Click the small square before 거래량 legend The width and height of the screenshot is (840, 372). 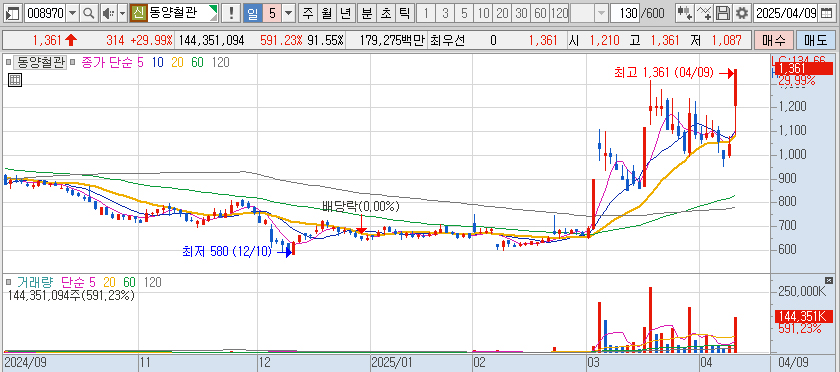point(8,282)
